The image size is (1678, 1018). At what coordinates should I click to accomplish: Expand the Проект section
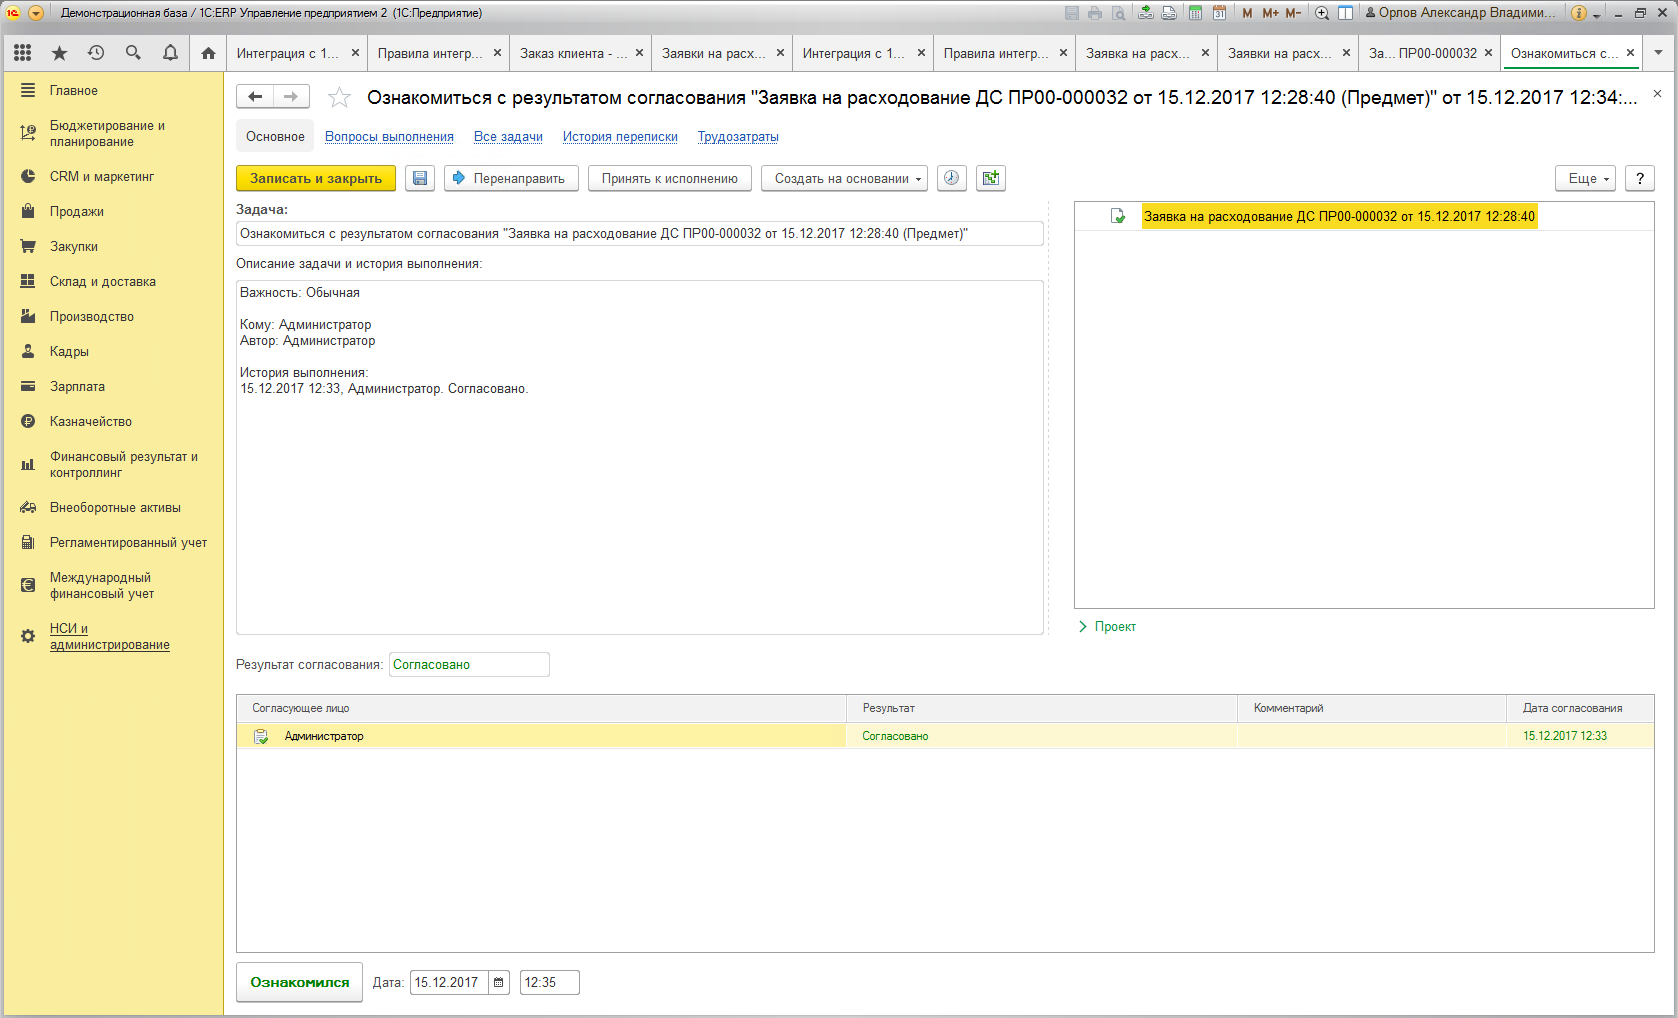pyautogui.click(x=1107, y=626)
